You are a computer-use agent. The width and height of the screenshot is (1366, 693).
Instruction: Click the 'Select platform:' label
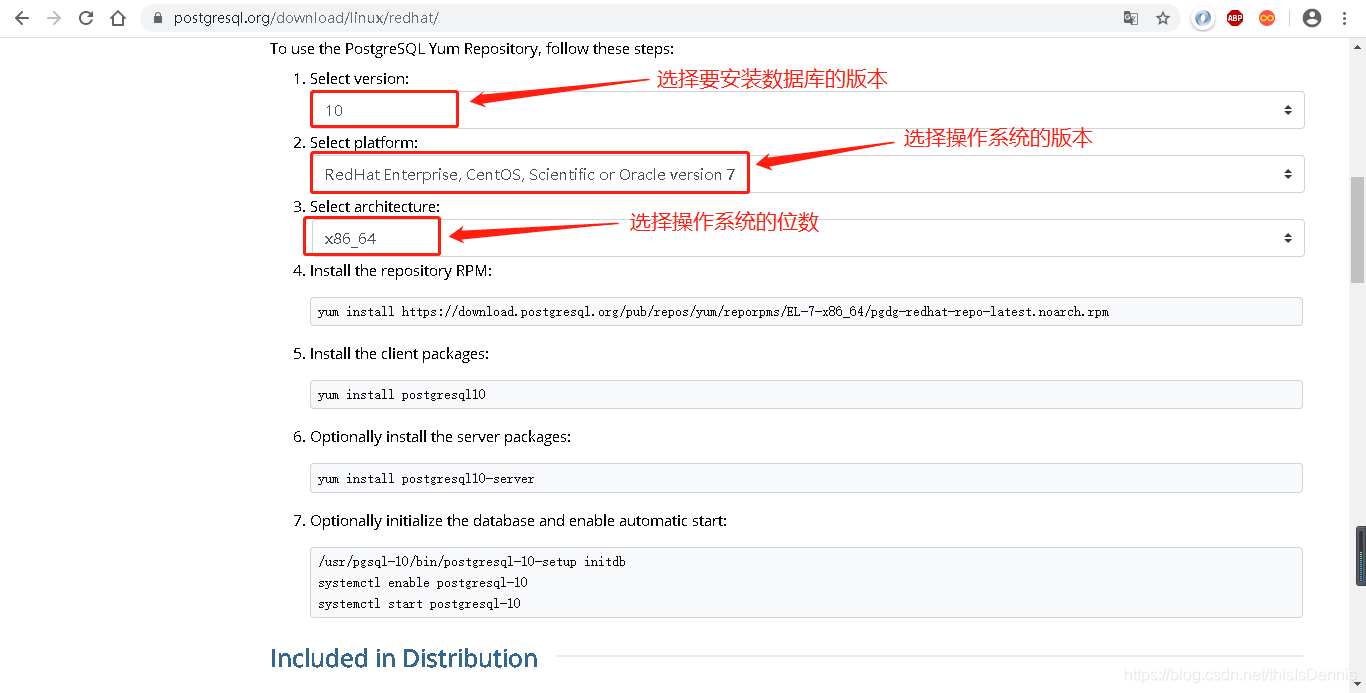[x=364, y=143]
